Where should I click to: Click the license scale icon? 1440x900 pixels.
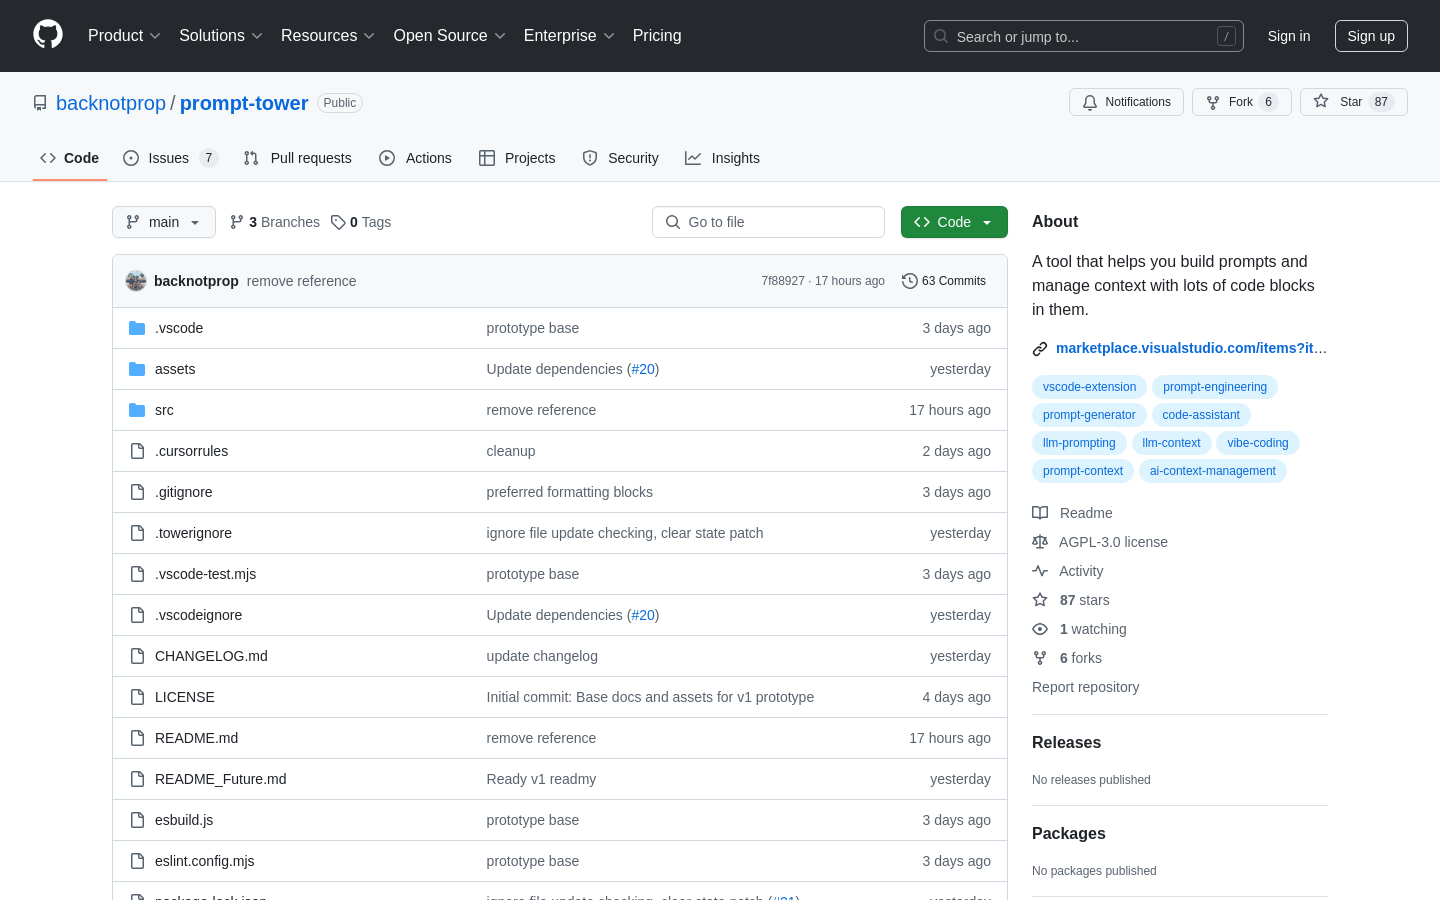coord(1040,542)
